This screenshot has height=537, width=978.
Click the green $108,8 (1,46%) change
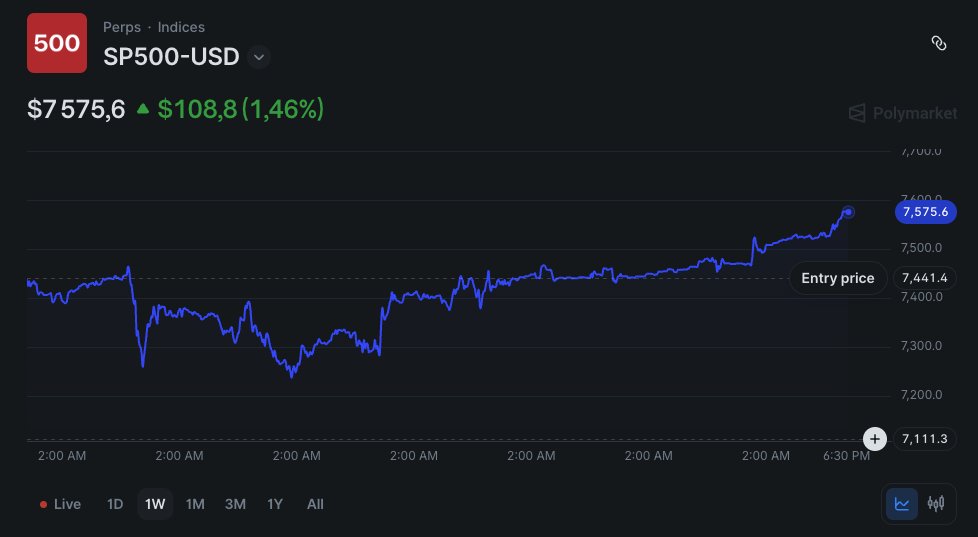(x=240, y=109)
